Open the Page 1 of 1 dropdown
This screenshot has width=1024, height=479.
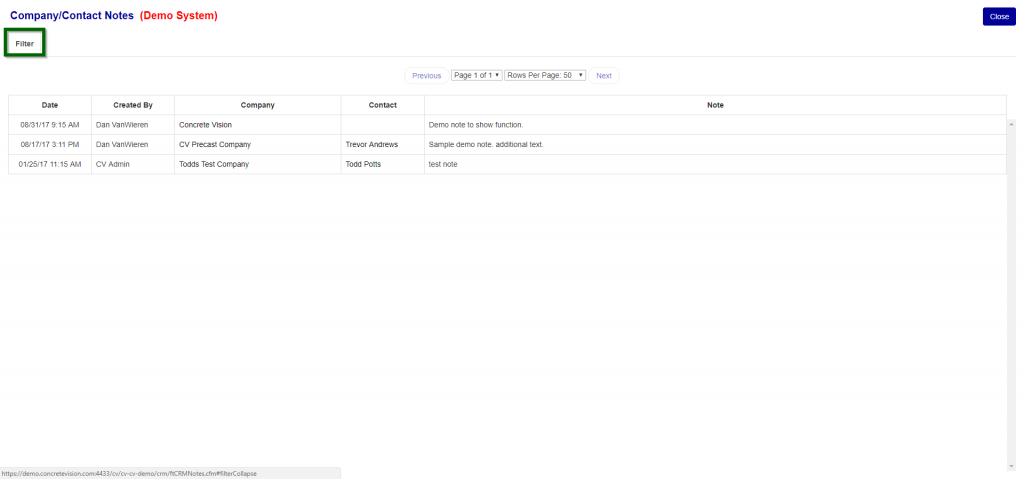[477, 76]
